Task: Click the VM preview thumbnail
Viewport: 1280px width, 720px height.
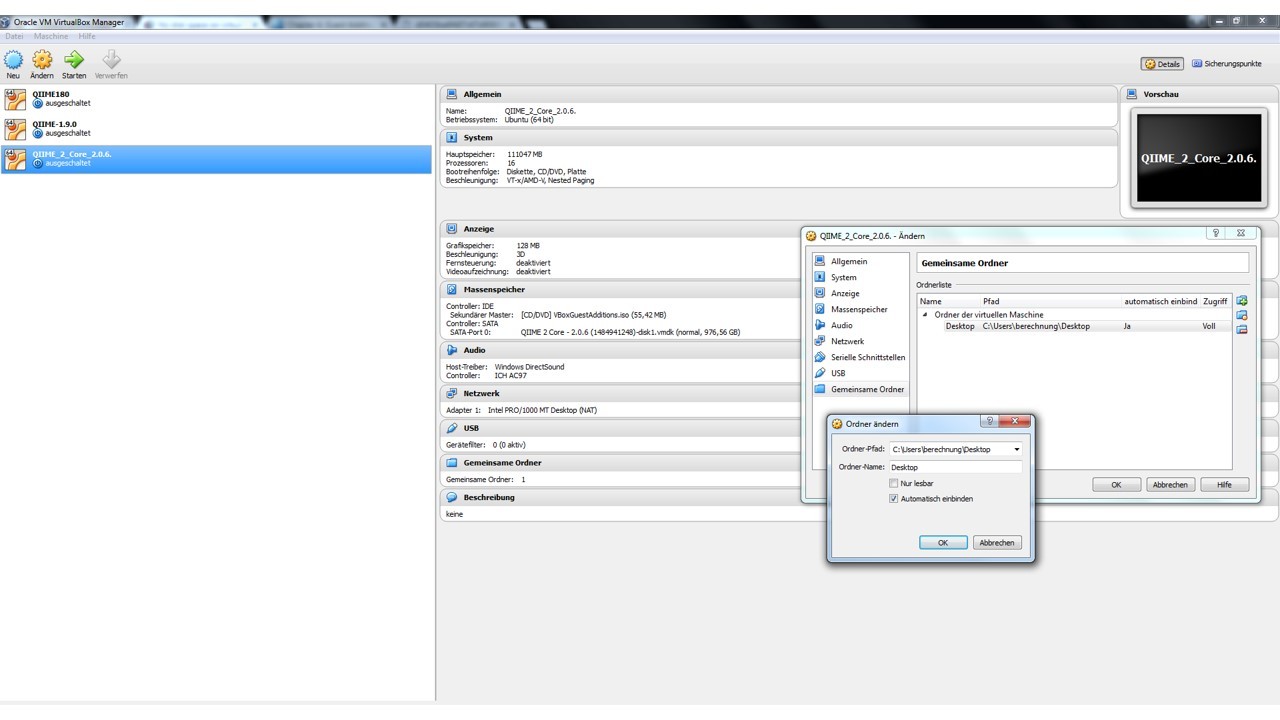Action: [1201, 158]
